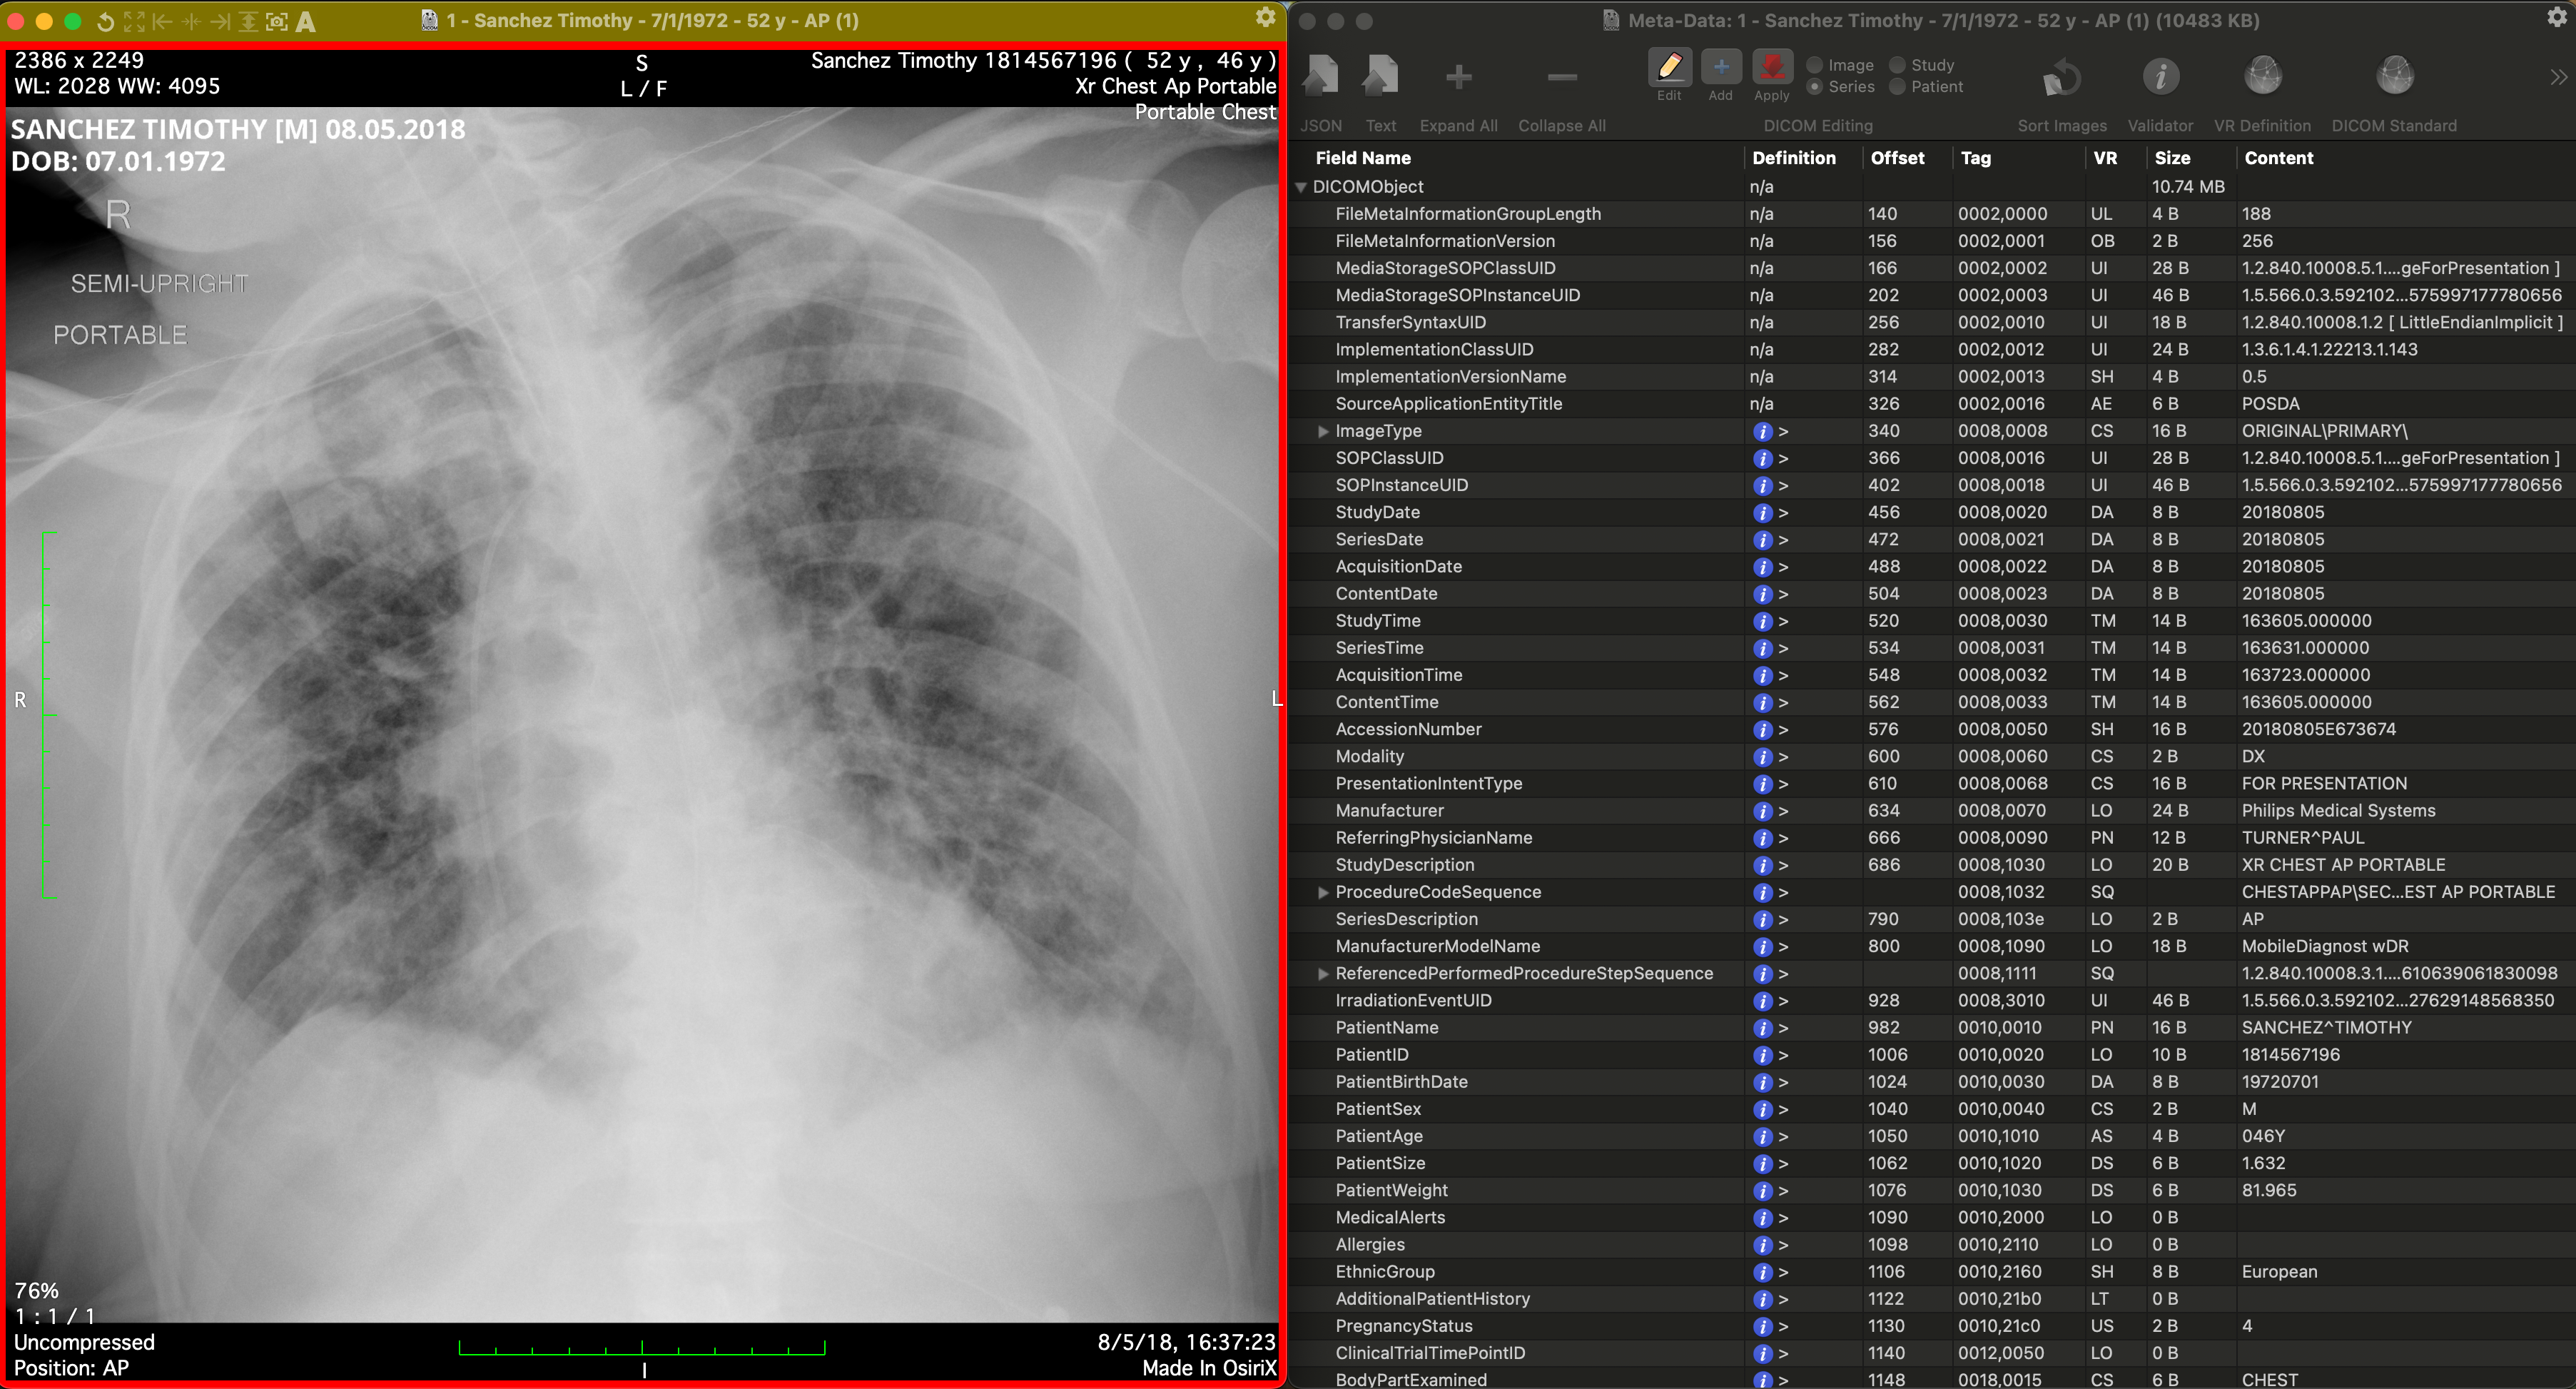This screenshot has height=1389, width=2576.
Task: Select the PatientName row
Action: (x=1386, y=1027)
